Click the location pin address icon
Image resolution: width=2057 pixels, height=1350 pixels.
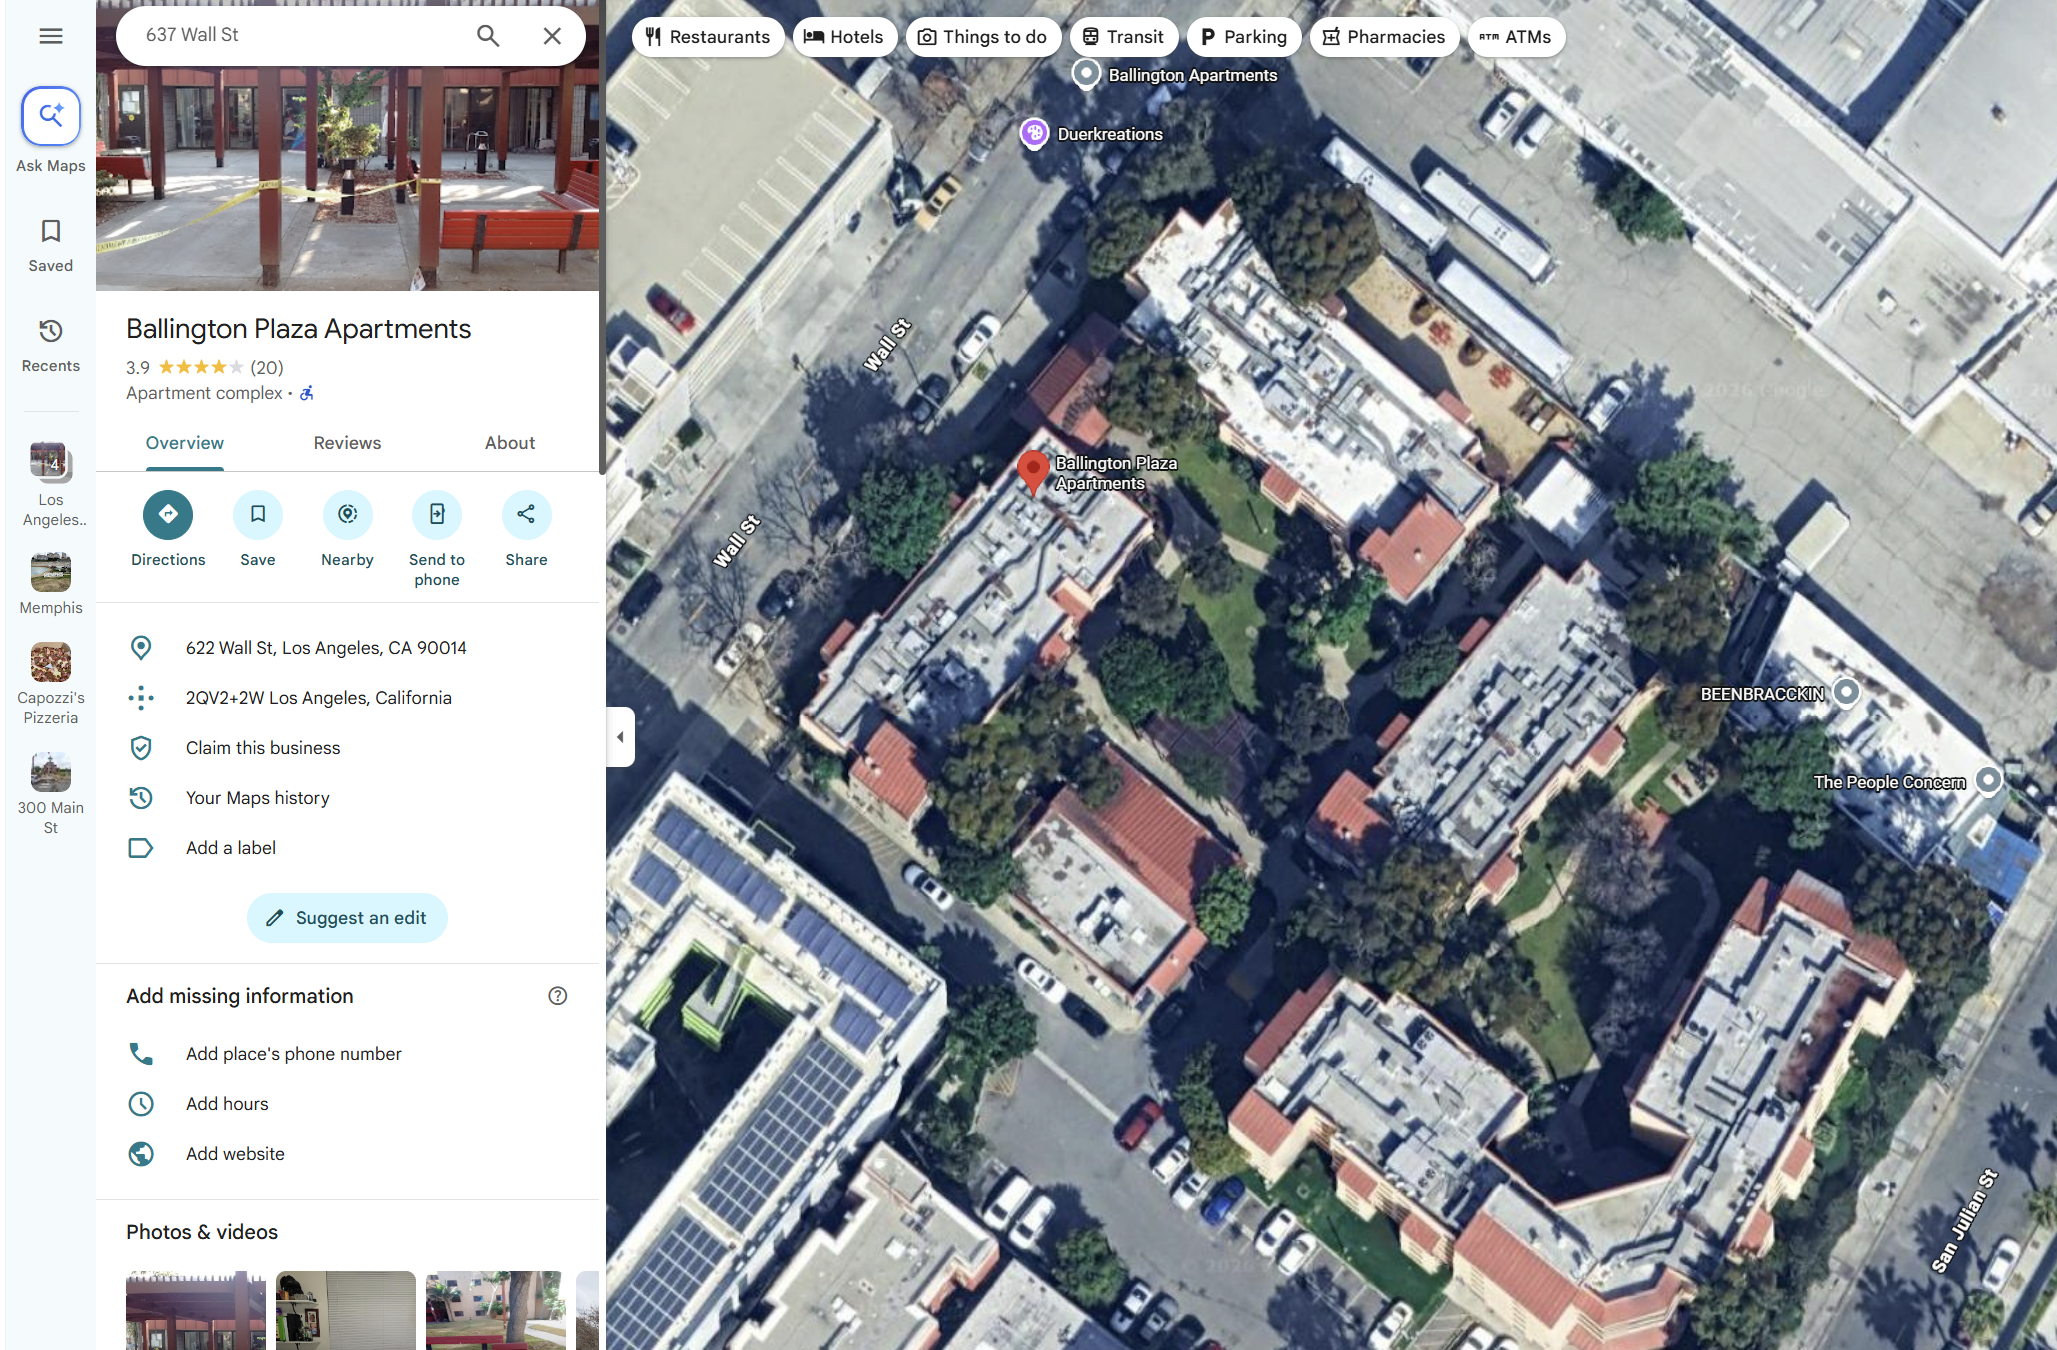click(x=141, y=648)
